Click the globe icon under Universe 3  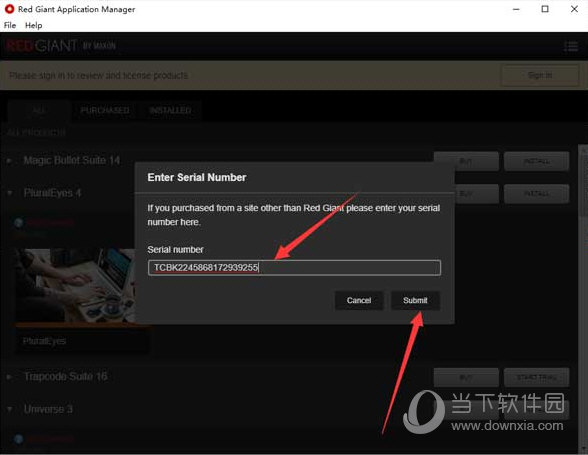coord(18,439)
